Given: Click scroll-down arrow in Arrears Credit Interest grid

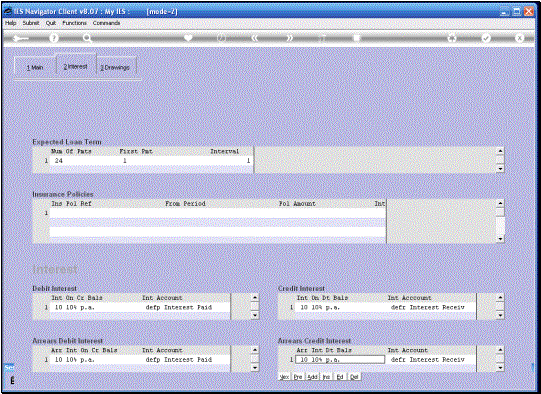Looking at the screenshot, I should click(500, 367).
